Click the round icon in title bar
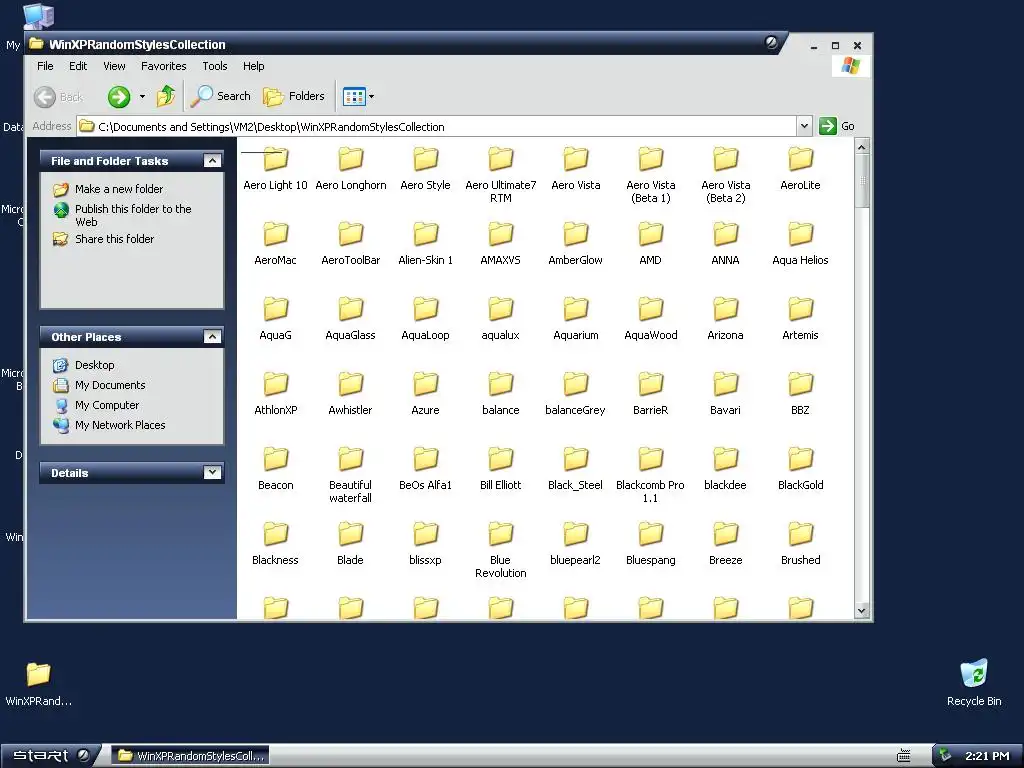 [x=771, y=42]
